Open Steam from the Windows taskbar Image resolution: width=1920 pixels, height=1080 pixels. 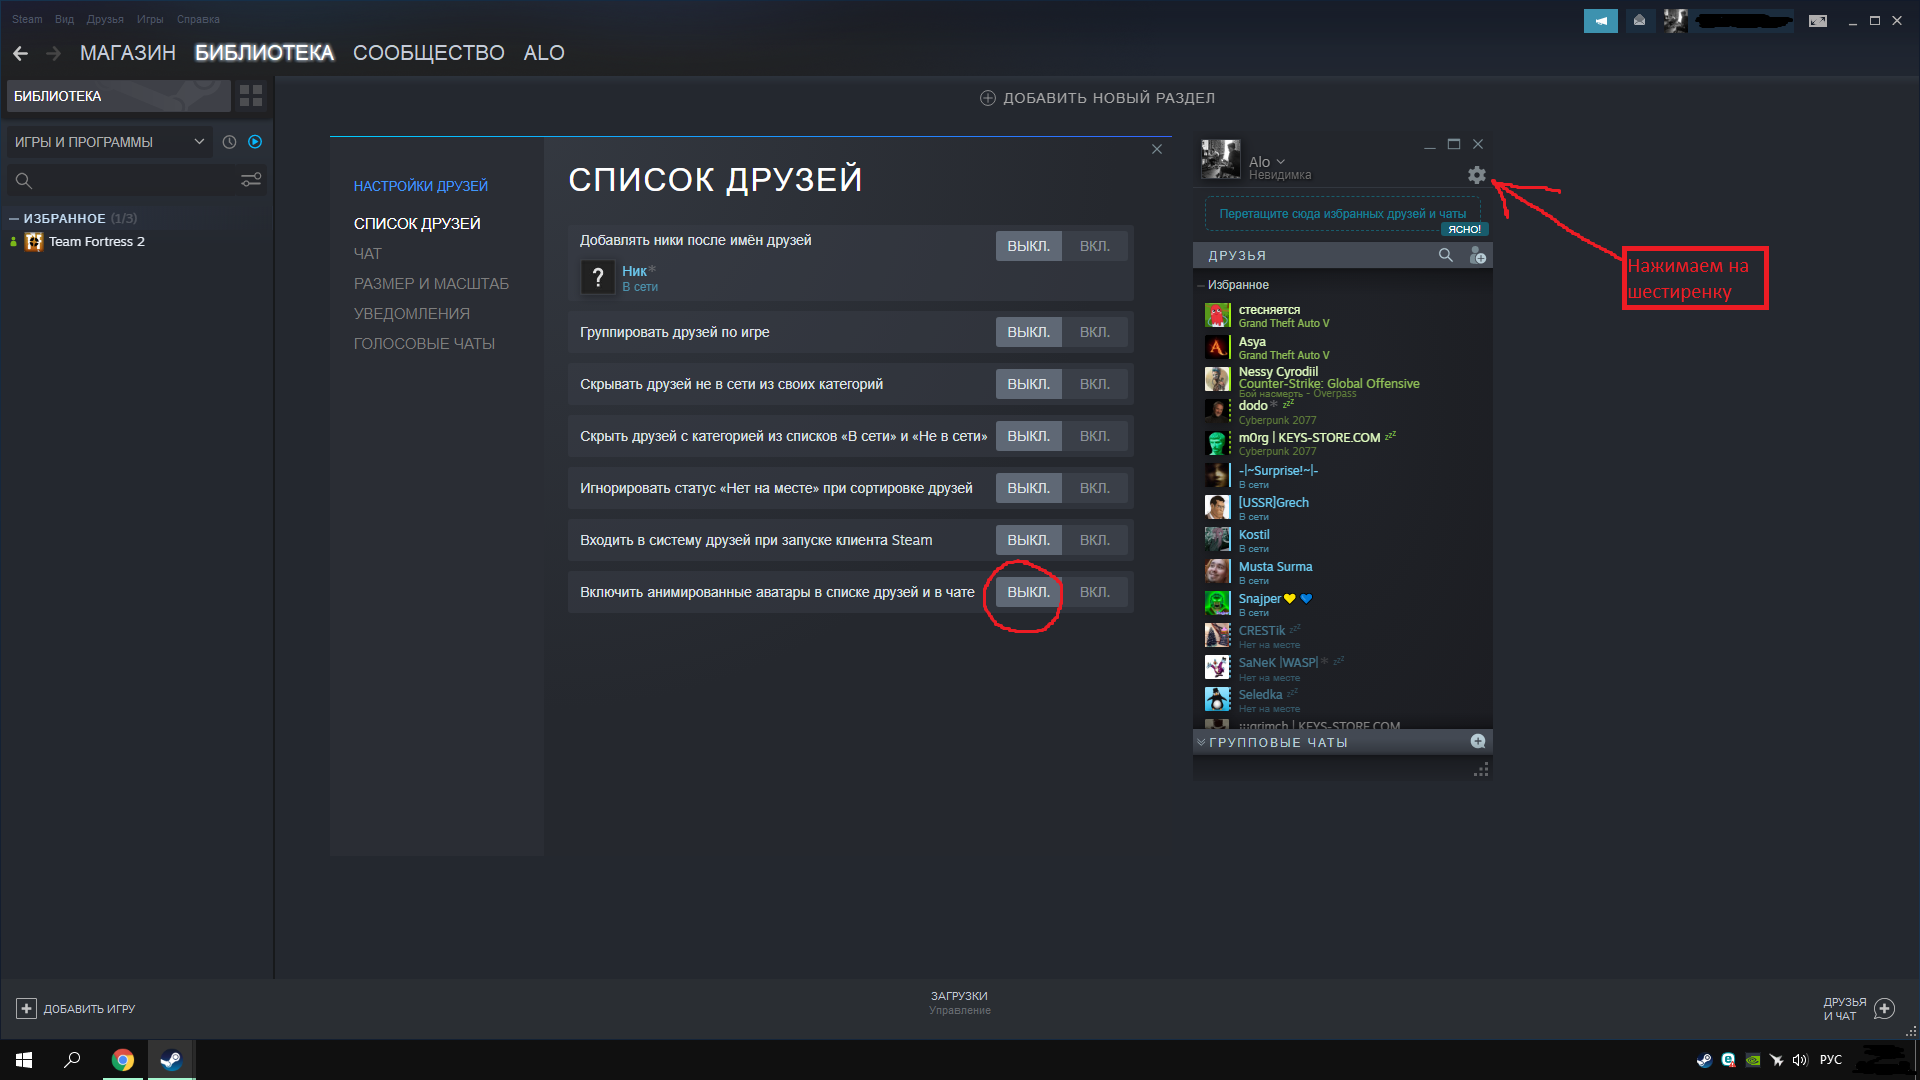point(171,1060)
